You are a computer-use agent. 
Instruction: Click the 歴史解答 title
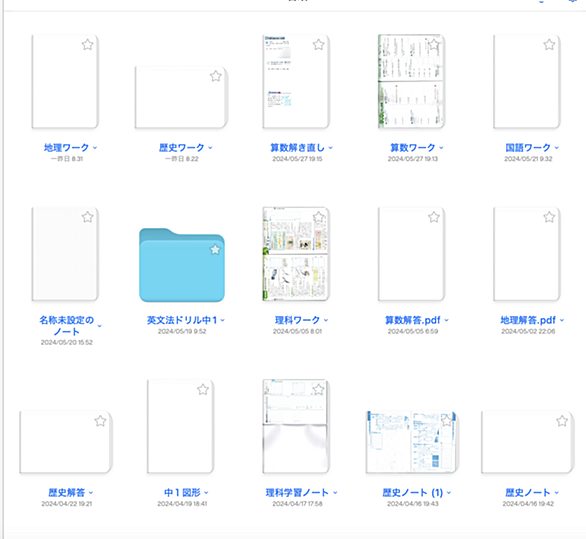(67, 493)
